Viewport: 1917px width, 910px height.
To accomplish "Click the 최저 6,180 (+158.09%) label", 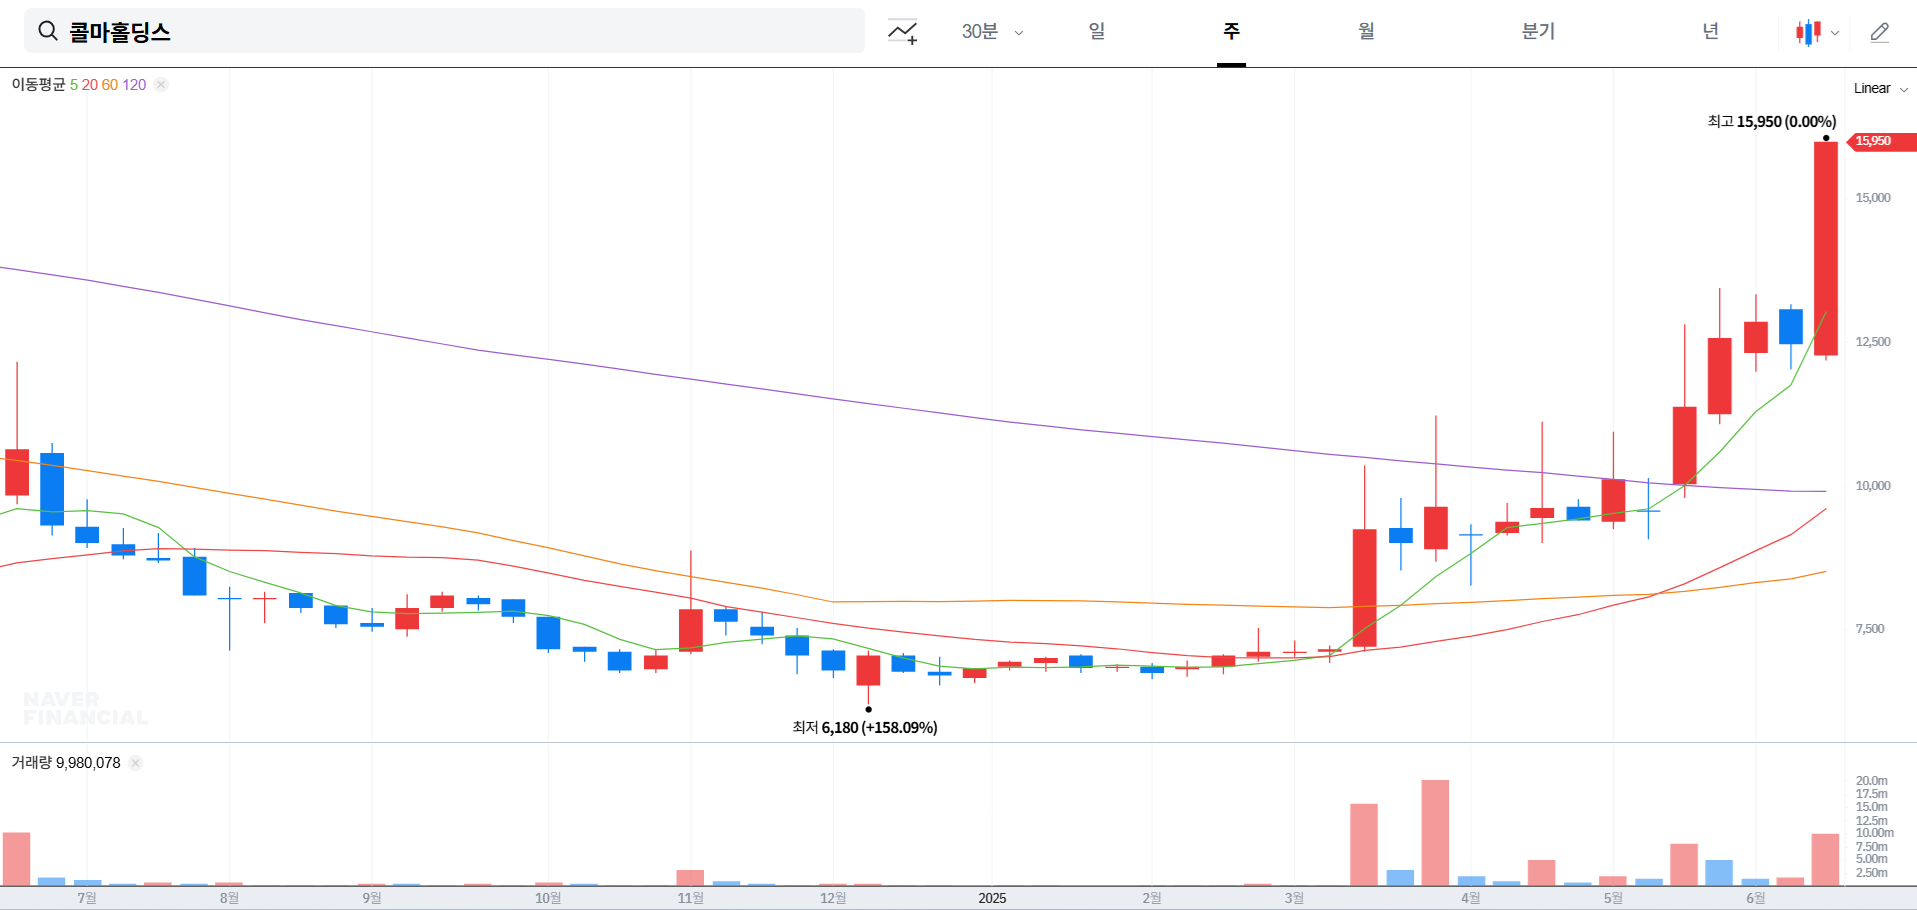I will click(865, 727).
